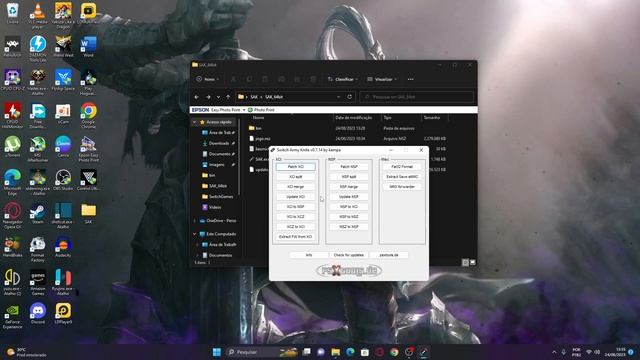
Task: Click Windows Start button on taskbar
Action: (x=217, y=352)
